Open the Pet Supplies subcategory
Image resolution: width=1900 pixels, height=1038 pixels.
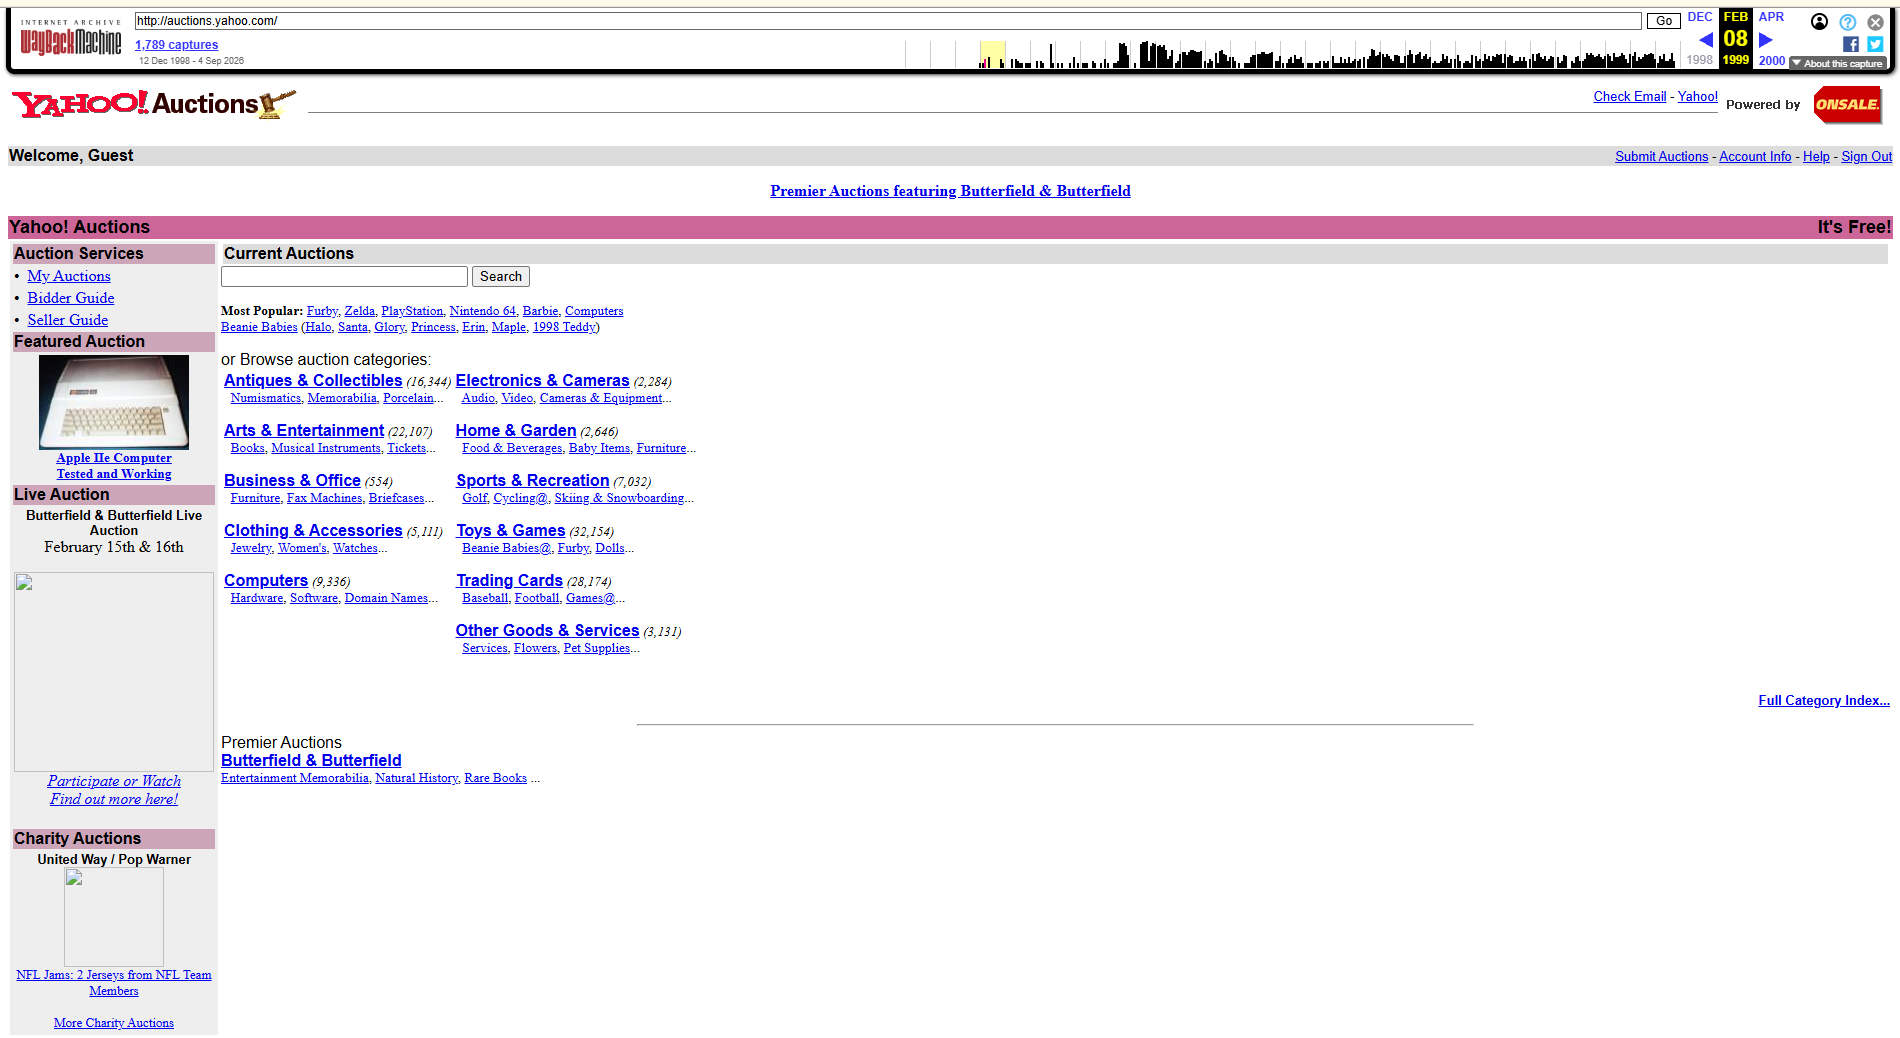click(597, 648)
